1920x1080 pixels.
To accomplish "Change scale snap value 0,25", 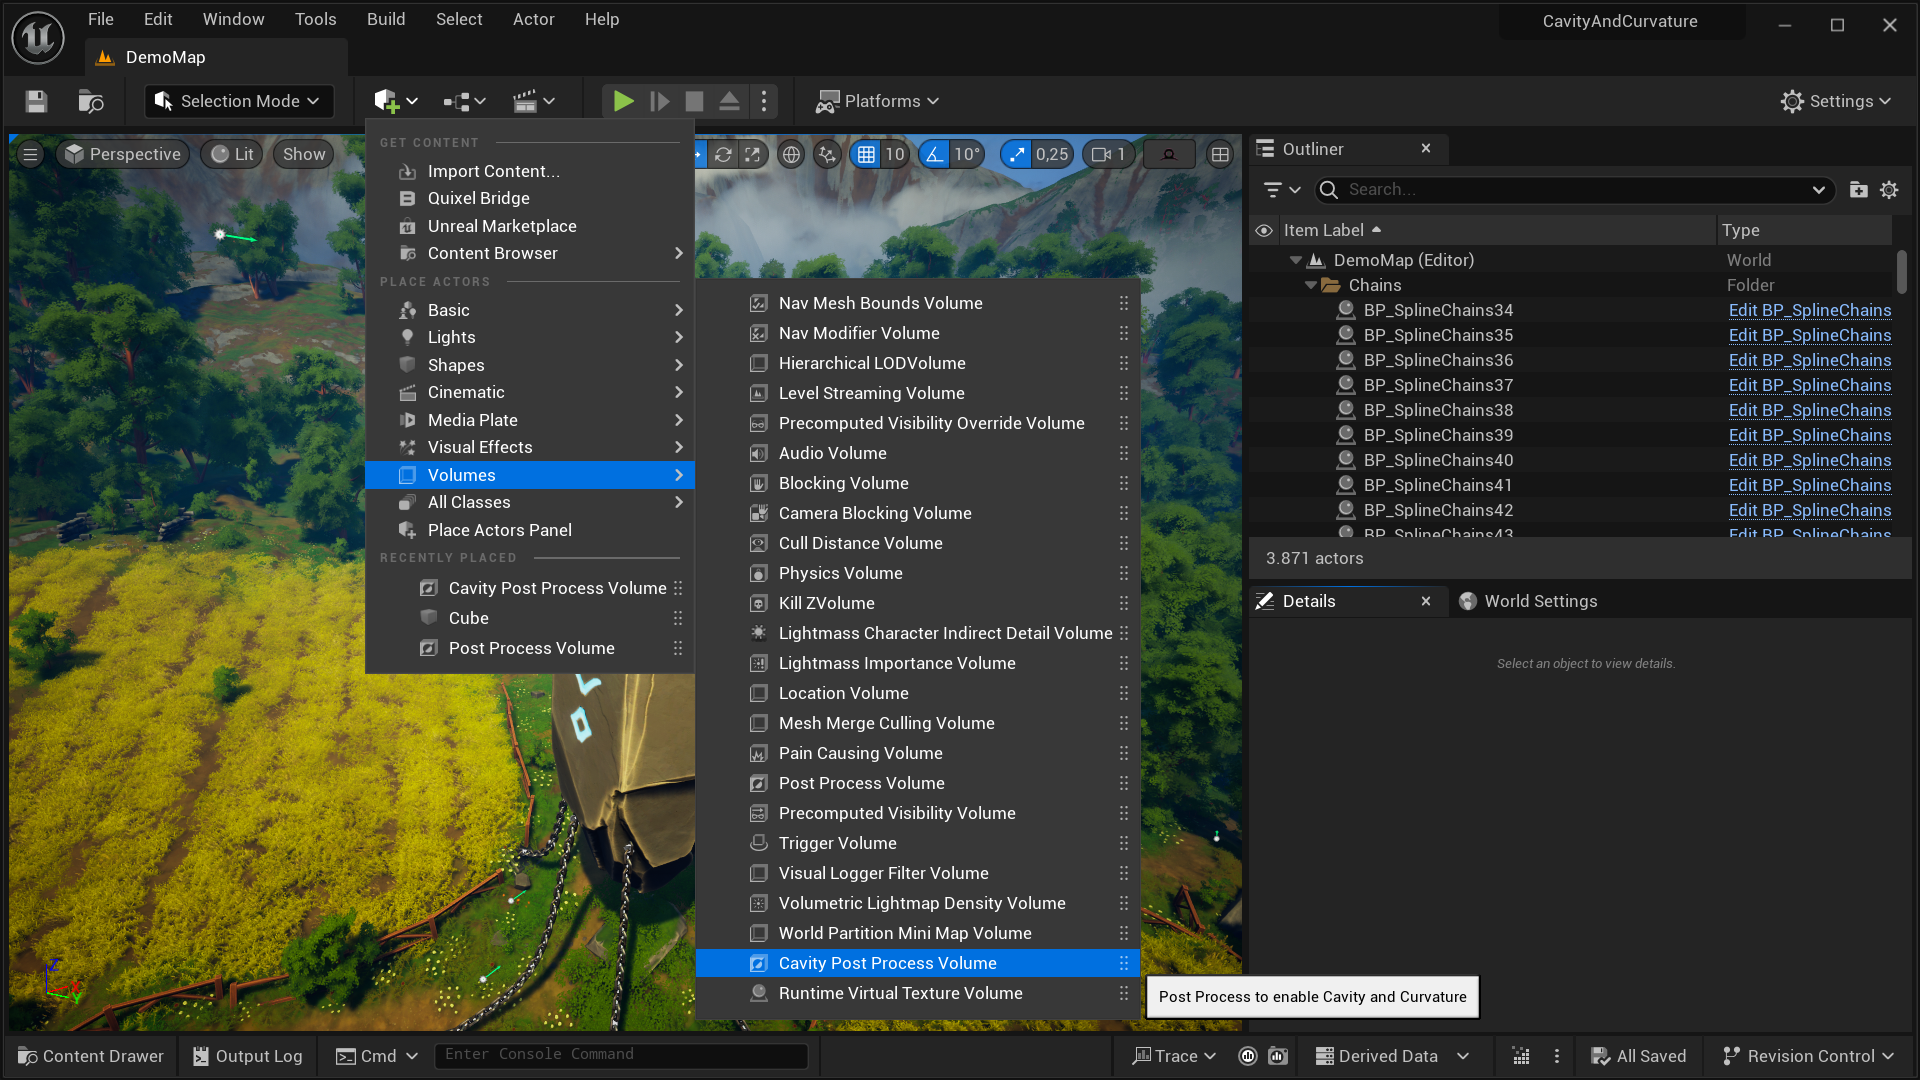I will tap(1052, 154).
